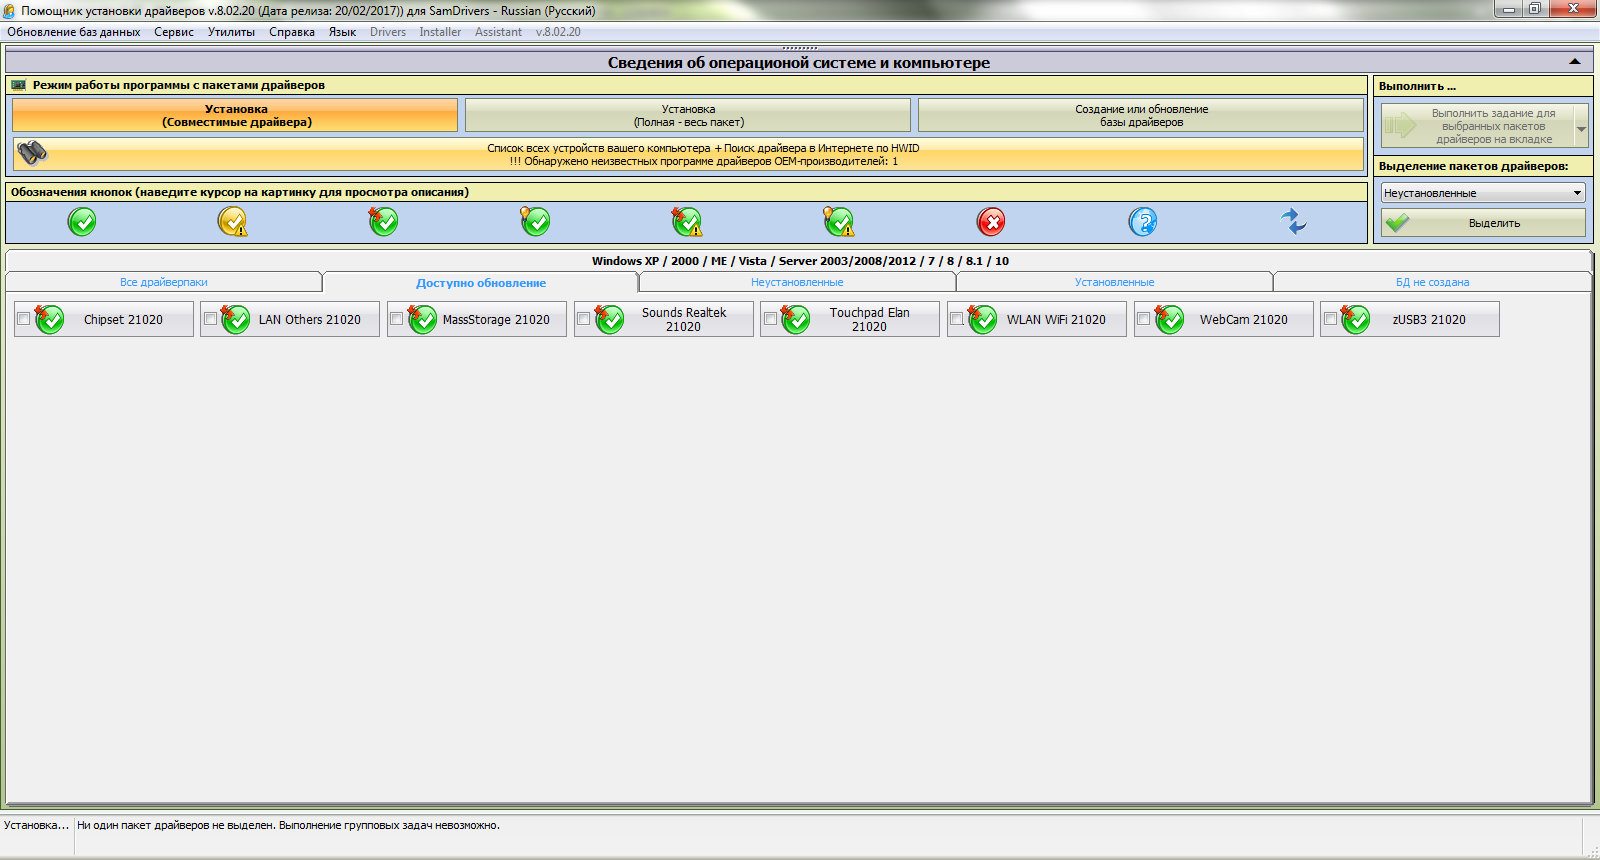Image resolution: width=1600 pixels, height=860 pixels.
Task: Click the MassStorage 21020 driver pack button
Action: (x=496, y=319)
